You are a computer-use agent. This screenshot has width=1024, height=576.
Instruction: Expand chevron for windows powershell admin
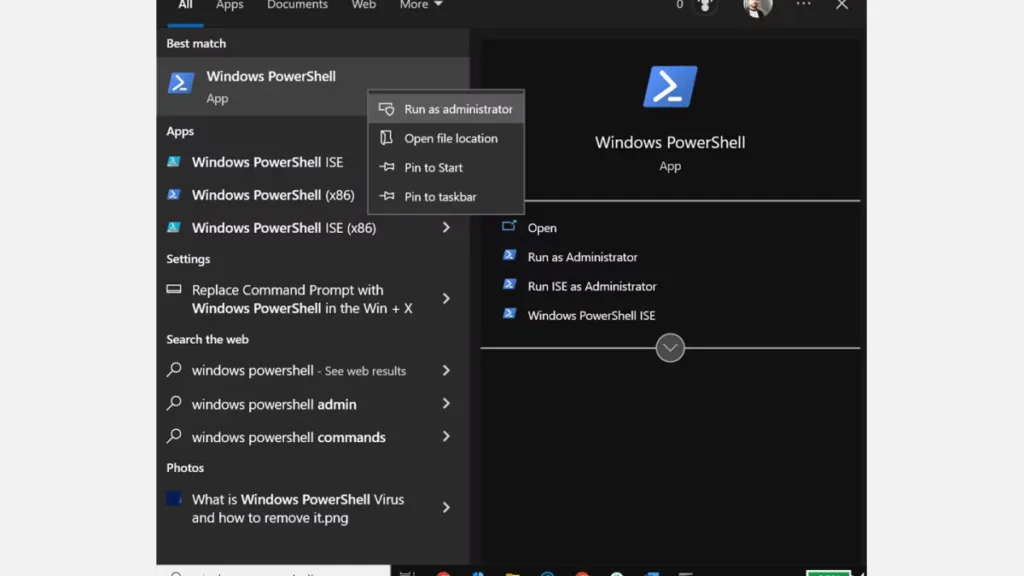446,404
